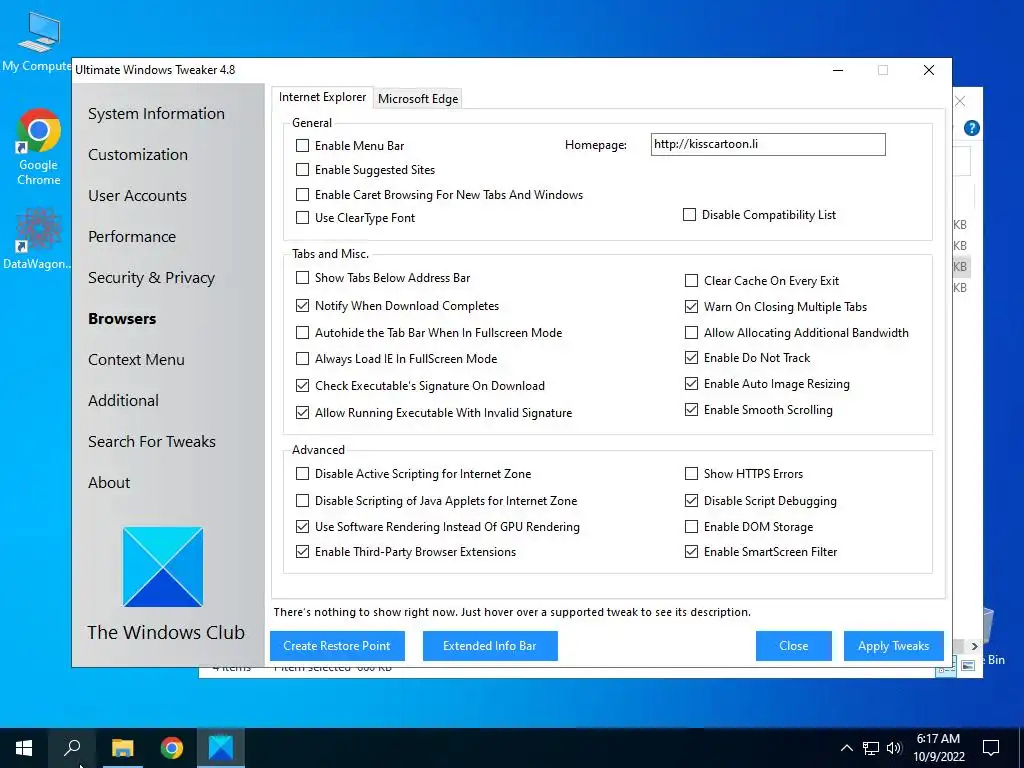Image resolution: width=1024 pixels, height=768 pixels.
Task: Open the Windows Start menu
Action: coord(24,748)
